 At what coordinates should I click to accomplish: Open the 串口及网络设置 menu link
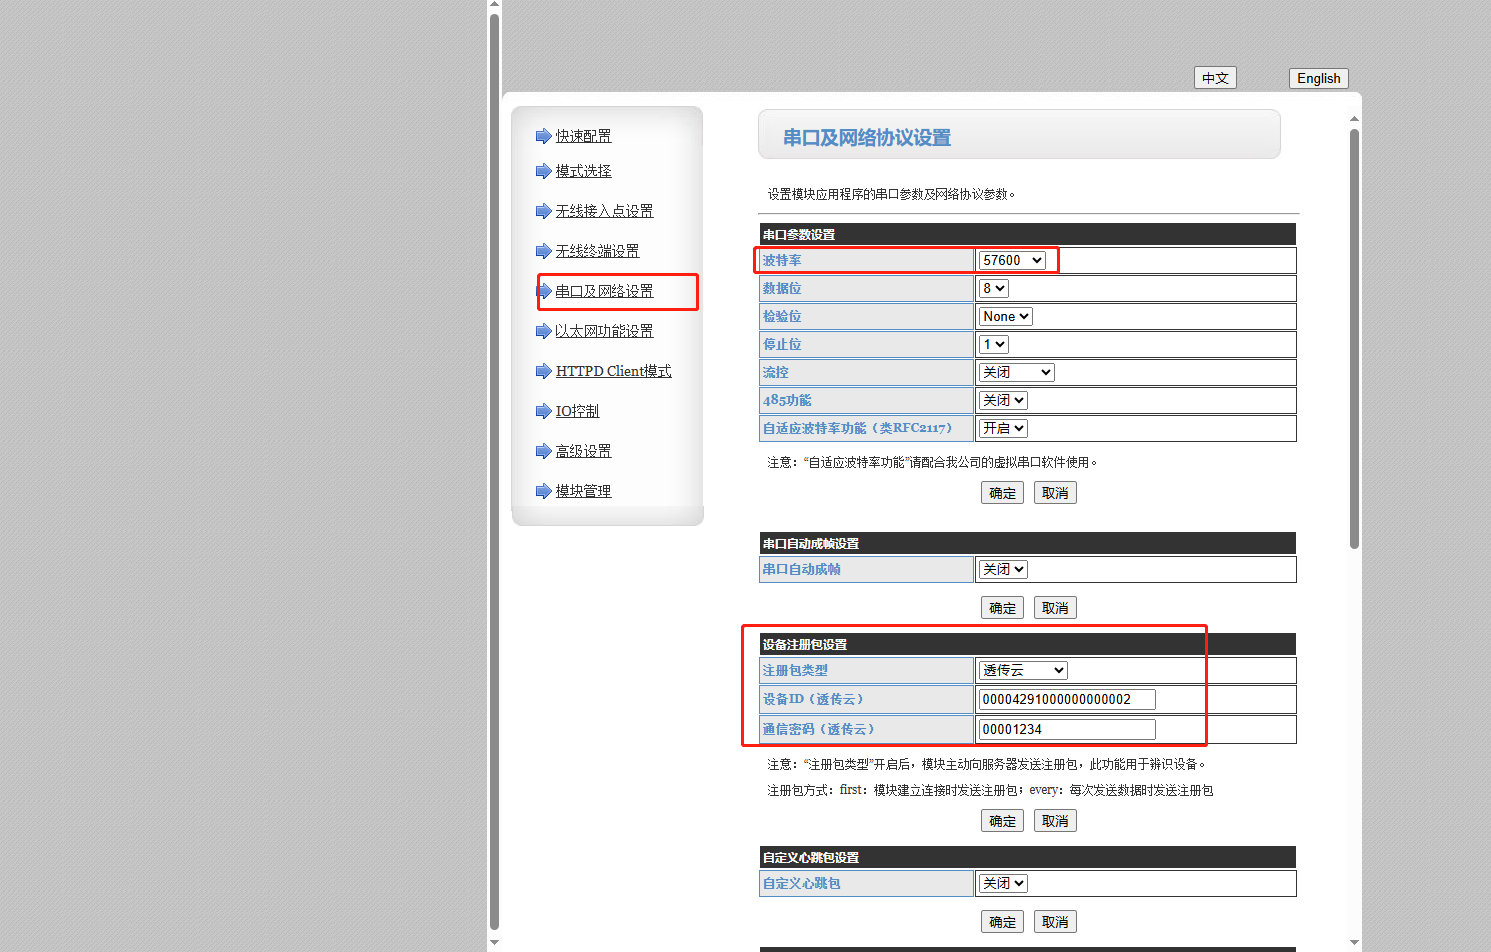point(604,291)
